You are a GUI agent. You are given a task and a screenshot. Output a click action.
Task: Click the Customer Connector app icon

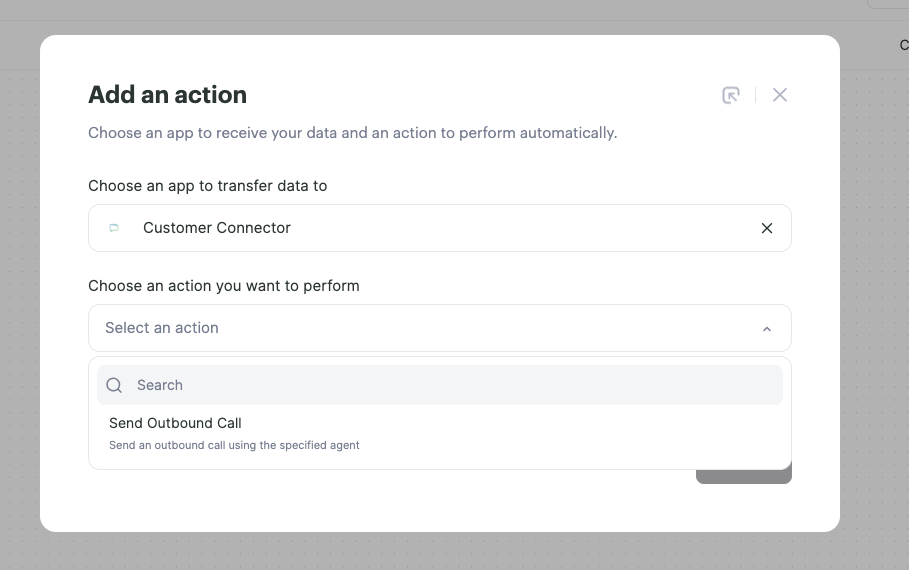pyautogui.click(x=114, y=228)
